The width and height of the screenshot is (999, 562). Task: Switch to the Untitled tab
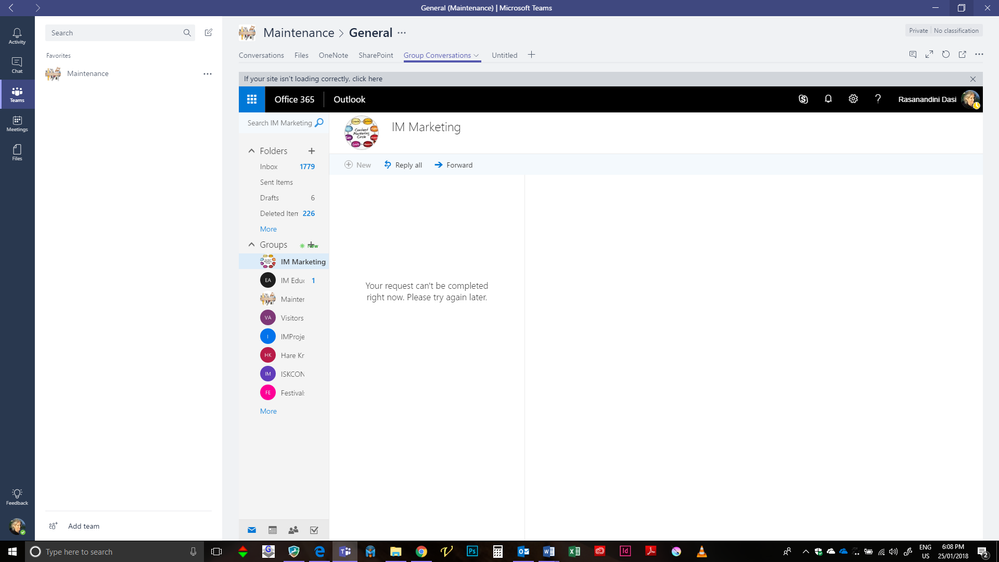coord(504,55)
